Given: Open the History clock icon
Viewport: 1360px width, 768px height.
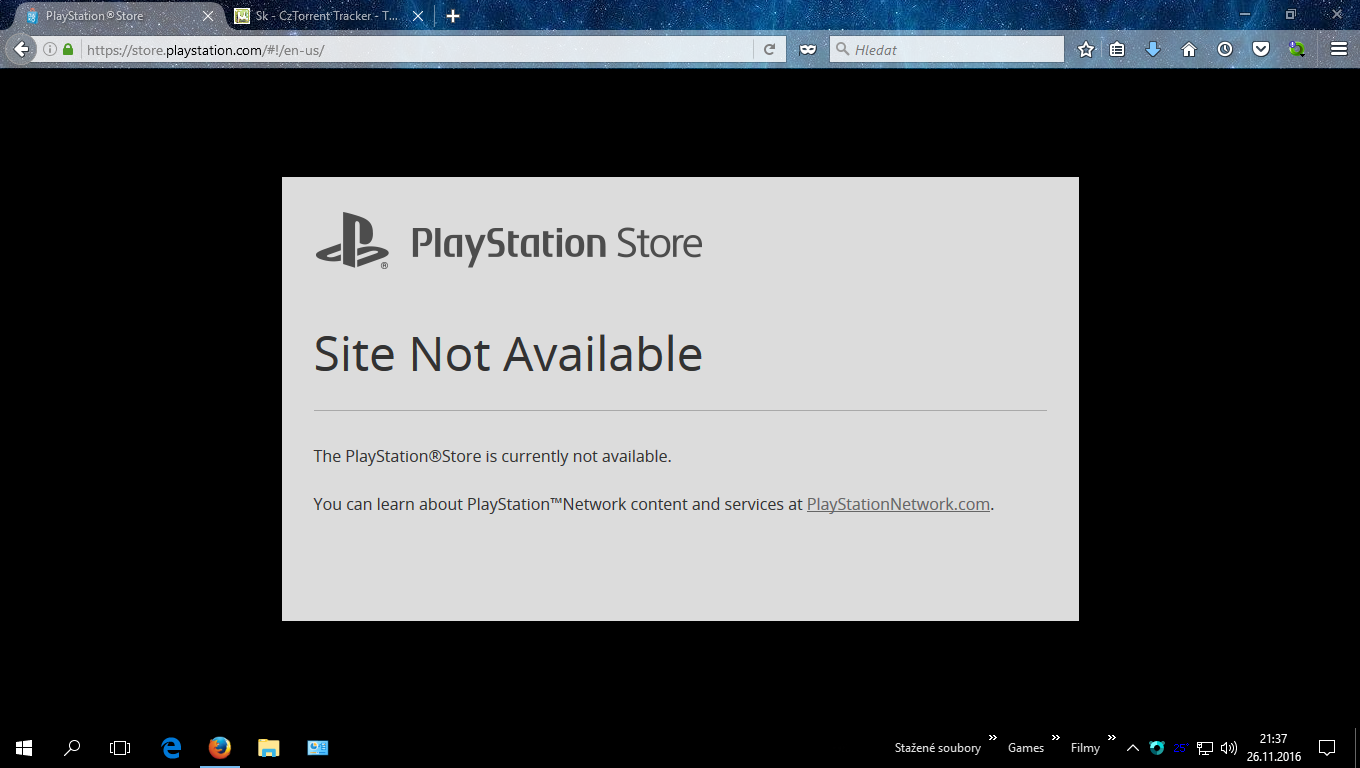Looking at the screenshot, I should [x=1225, y=49].
